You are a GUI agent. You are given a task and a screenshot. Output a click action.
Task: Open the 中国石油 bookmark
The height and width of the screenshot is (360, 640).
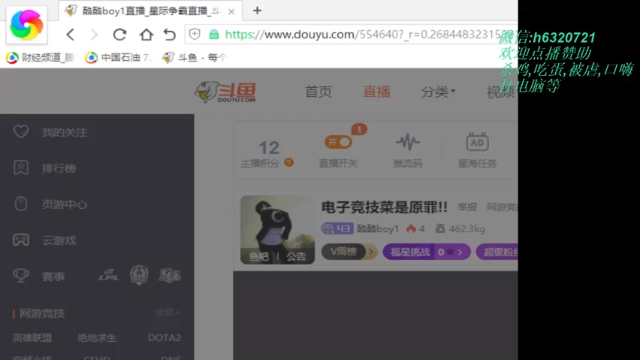pyautogui.click(x=118, y=58)
